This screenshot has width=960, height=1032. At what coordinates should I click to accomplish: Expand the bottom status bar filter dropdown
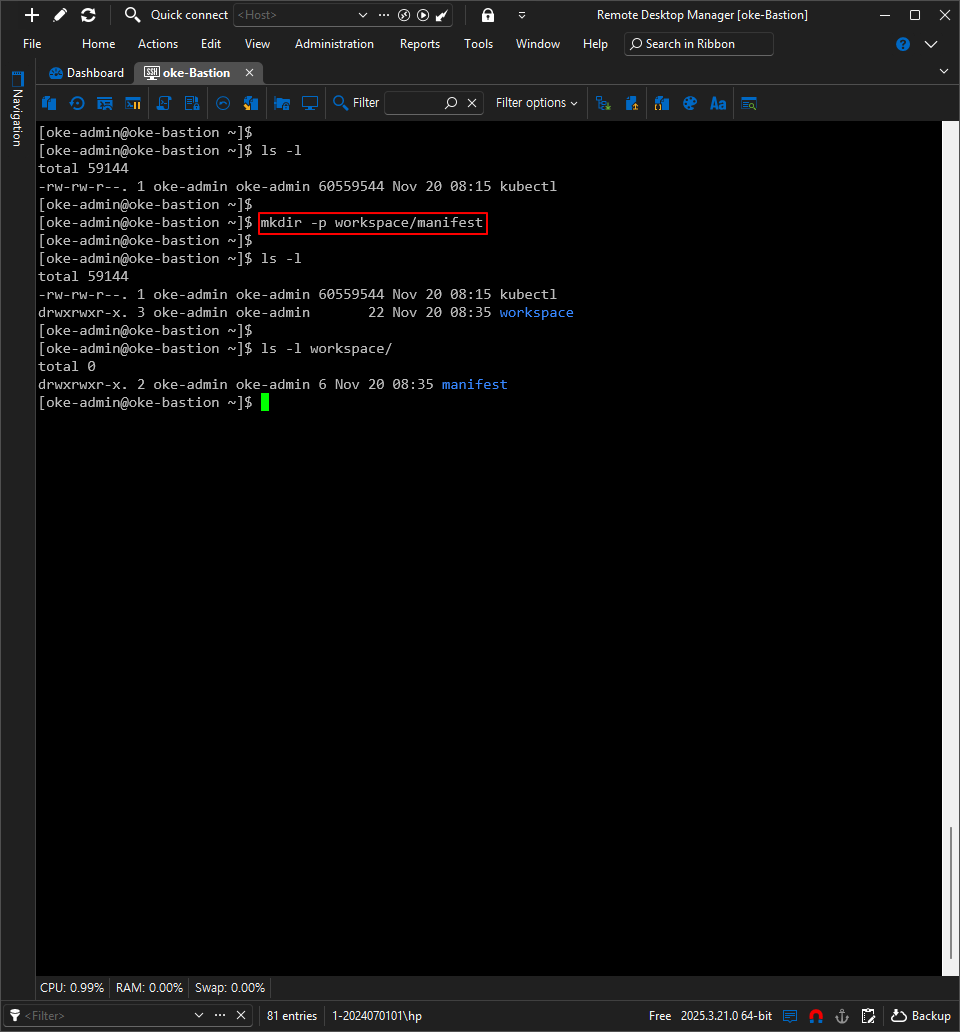198,1016
